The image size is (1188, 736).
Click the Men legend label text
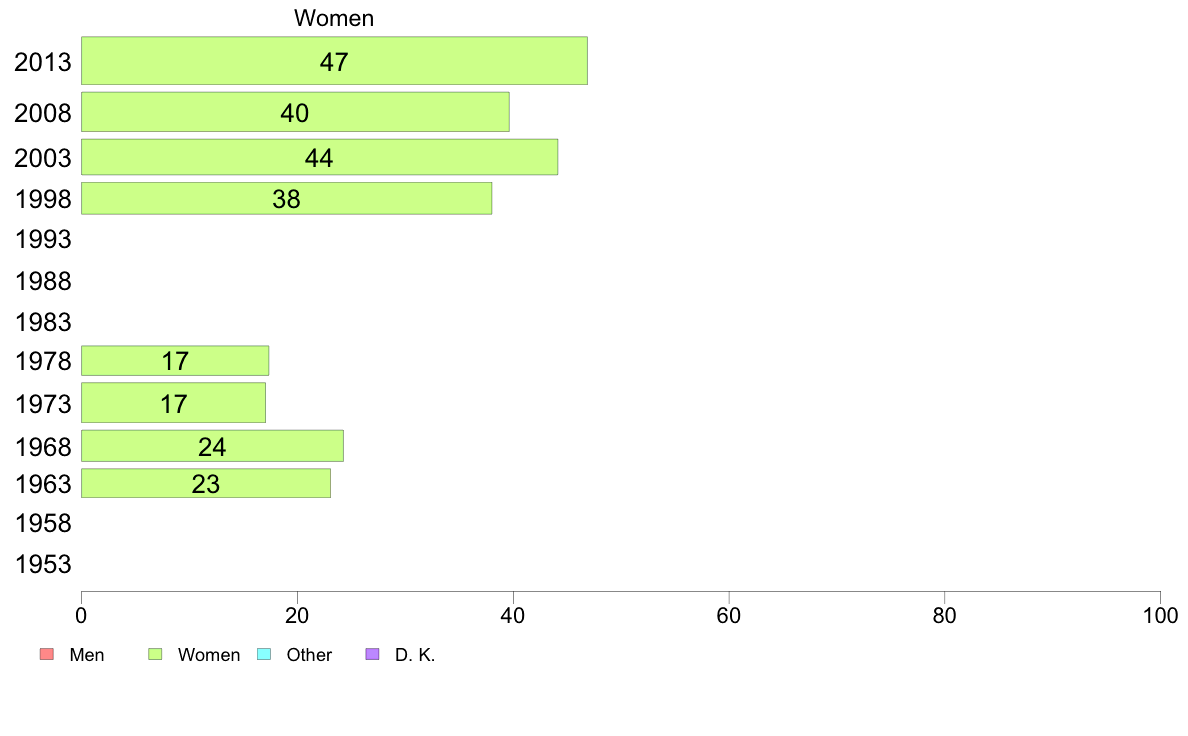point(86,655)
